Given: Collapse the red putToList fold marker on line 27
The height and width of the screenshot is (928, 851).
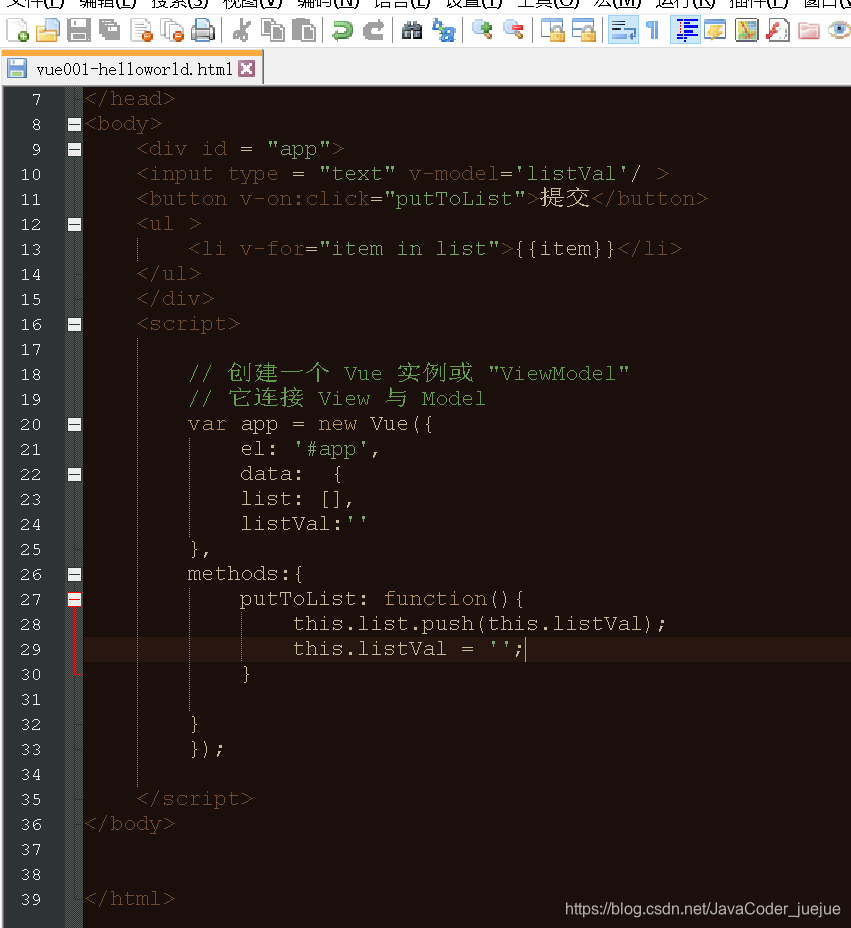Looking at the screenshot, I should point(75,600).
